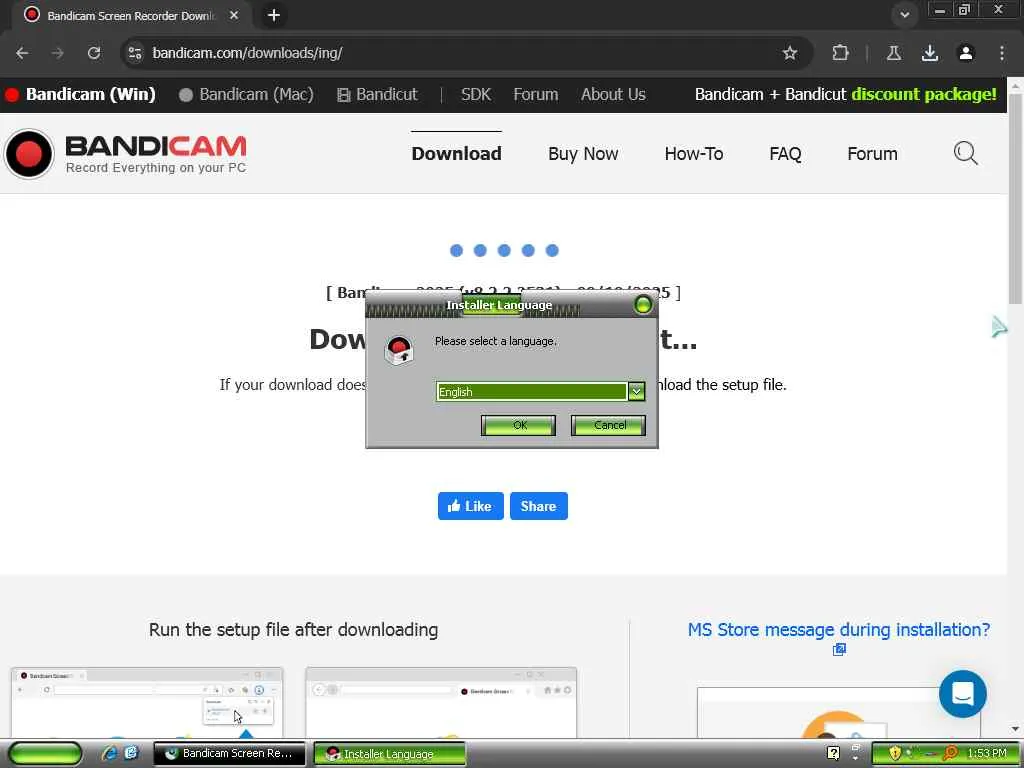Click the browser forward arrow
Viewport: 1024px width, 768px height.
click(x=58, y=53)
